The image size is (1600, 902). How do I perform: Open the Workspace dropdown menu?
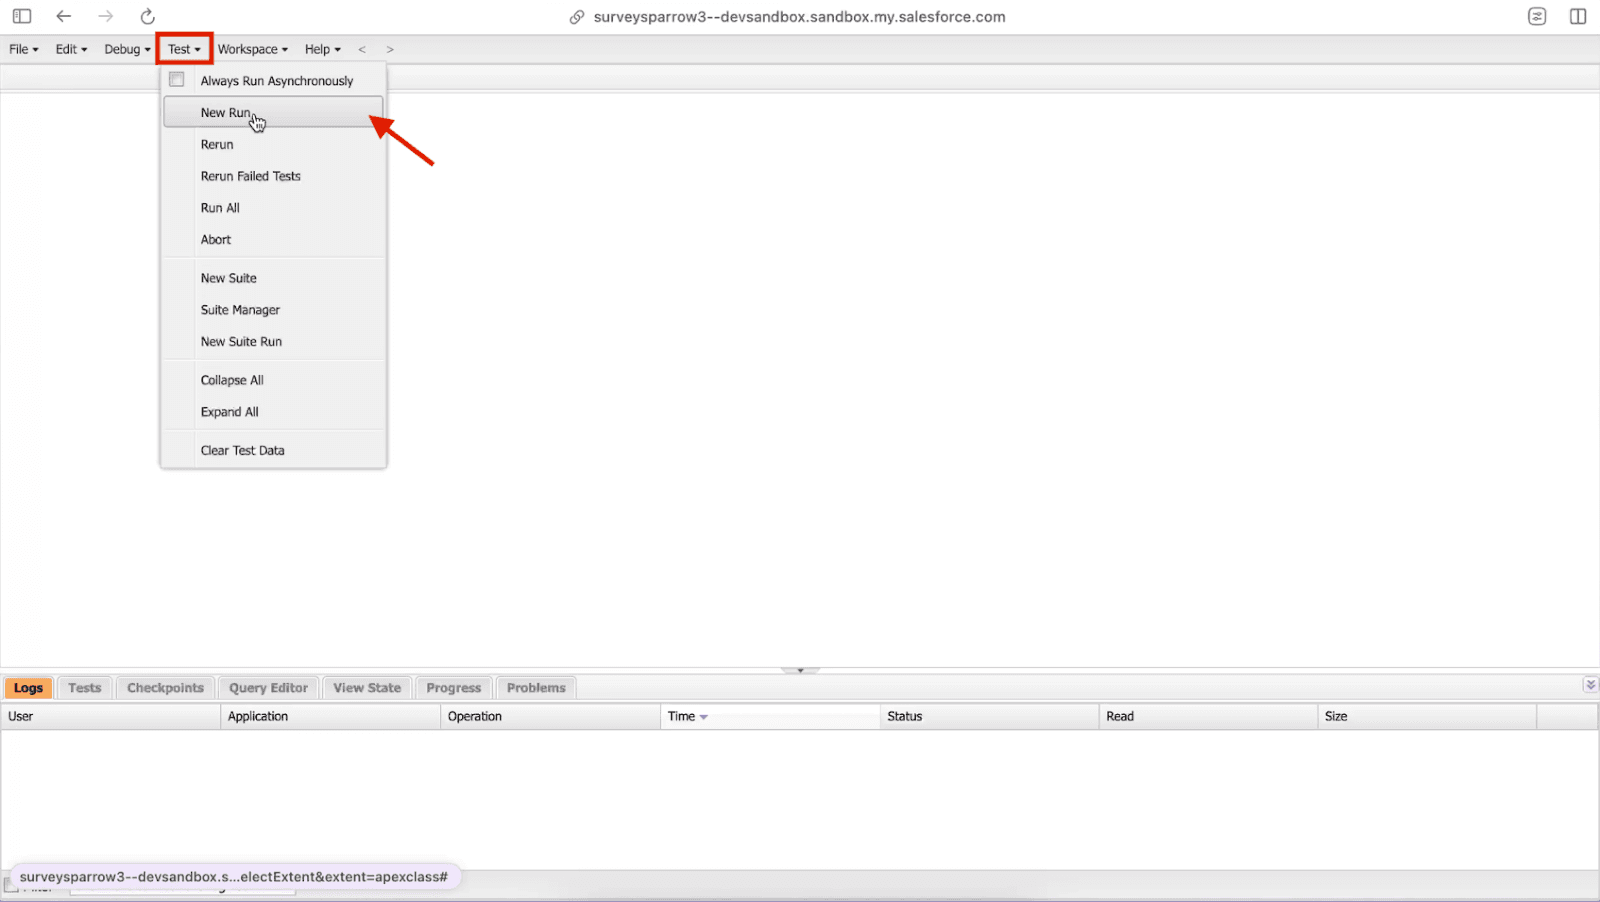coord(252,49)
